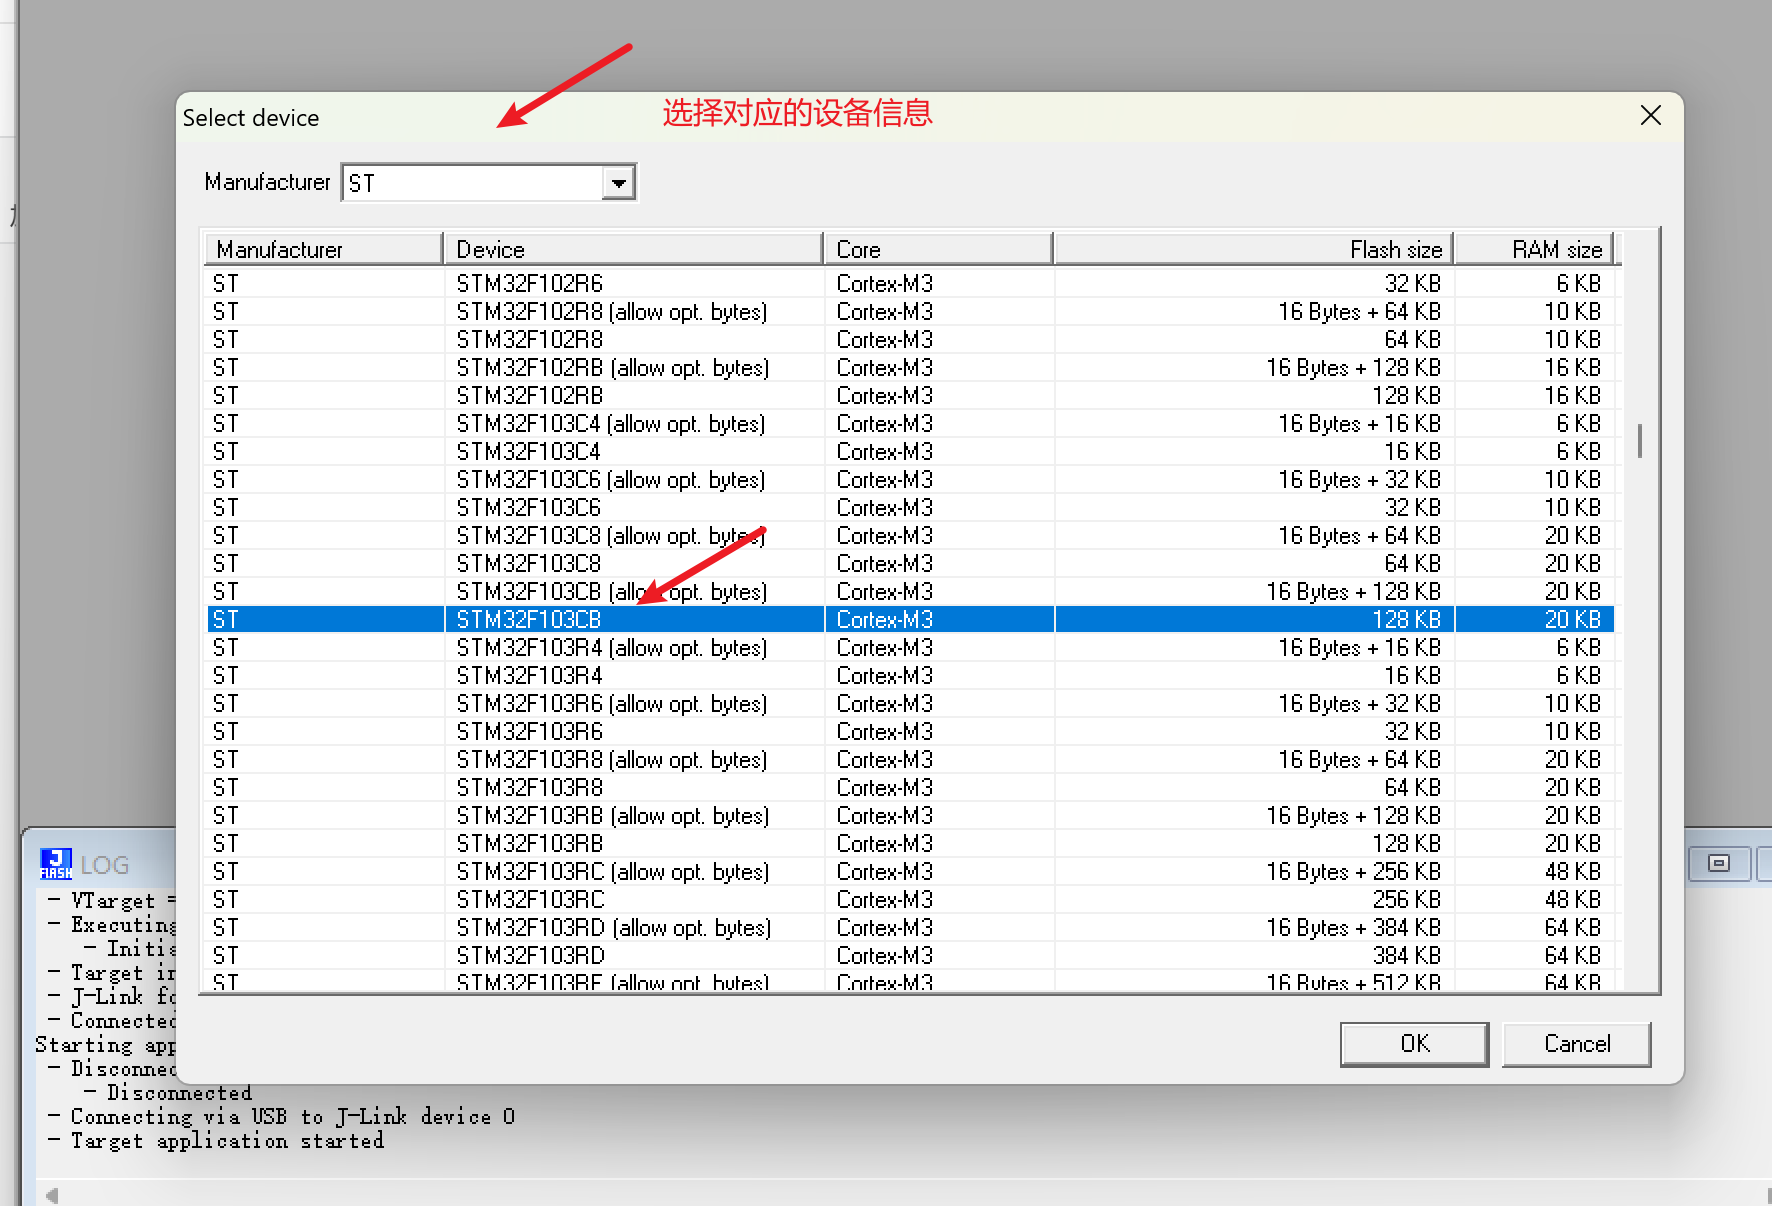The height and width of the screenshot is (1206, 1772).
Task: Sort by the Manufacturer column header
Action: tap(324, 249)
